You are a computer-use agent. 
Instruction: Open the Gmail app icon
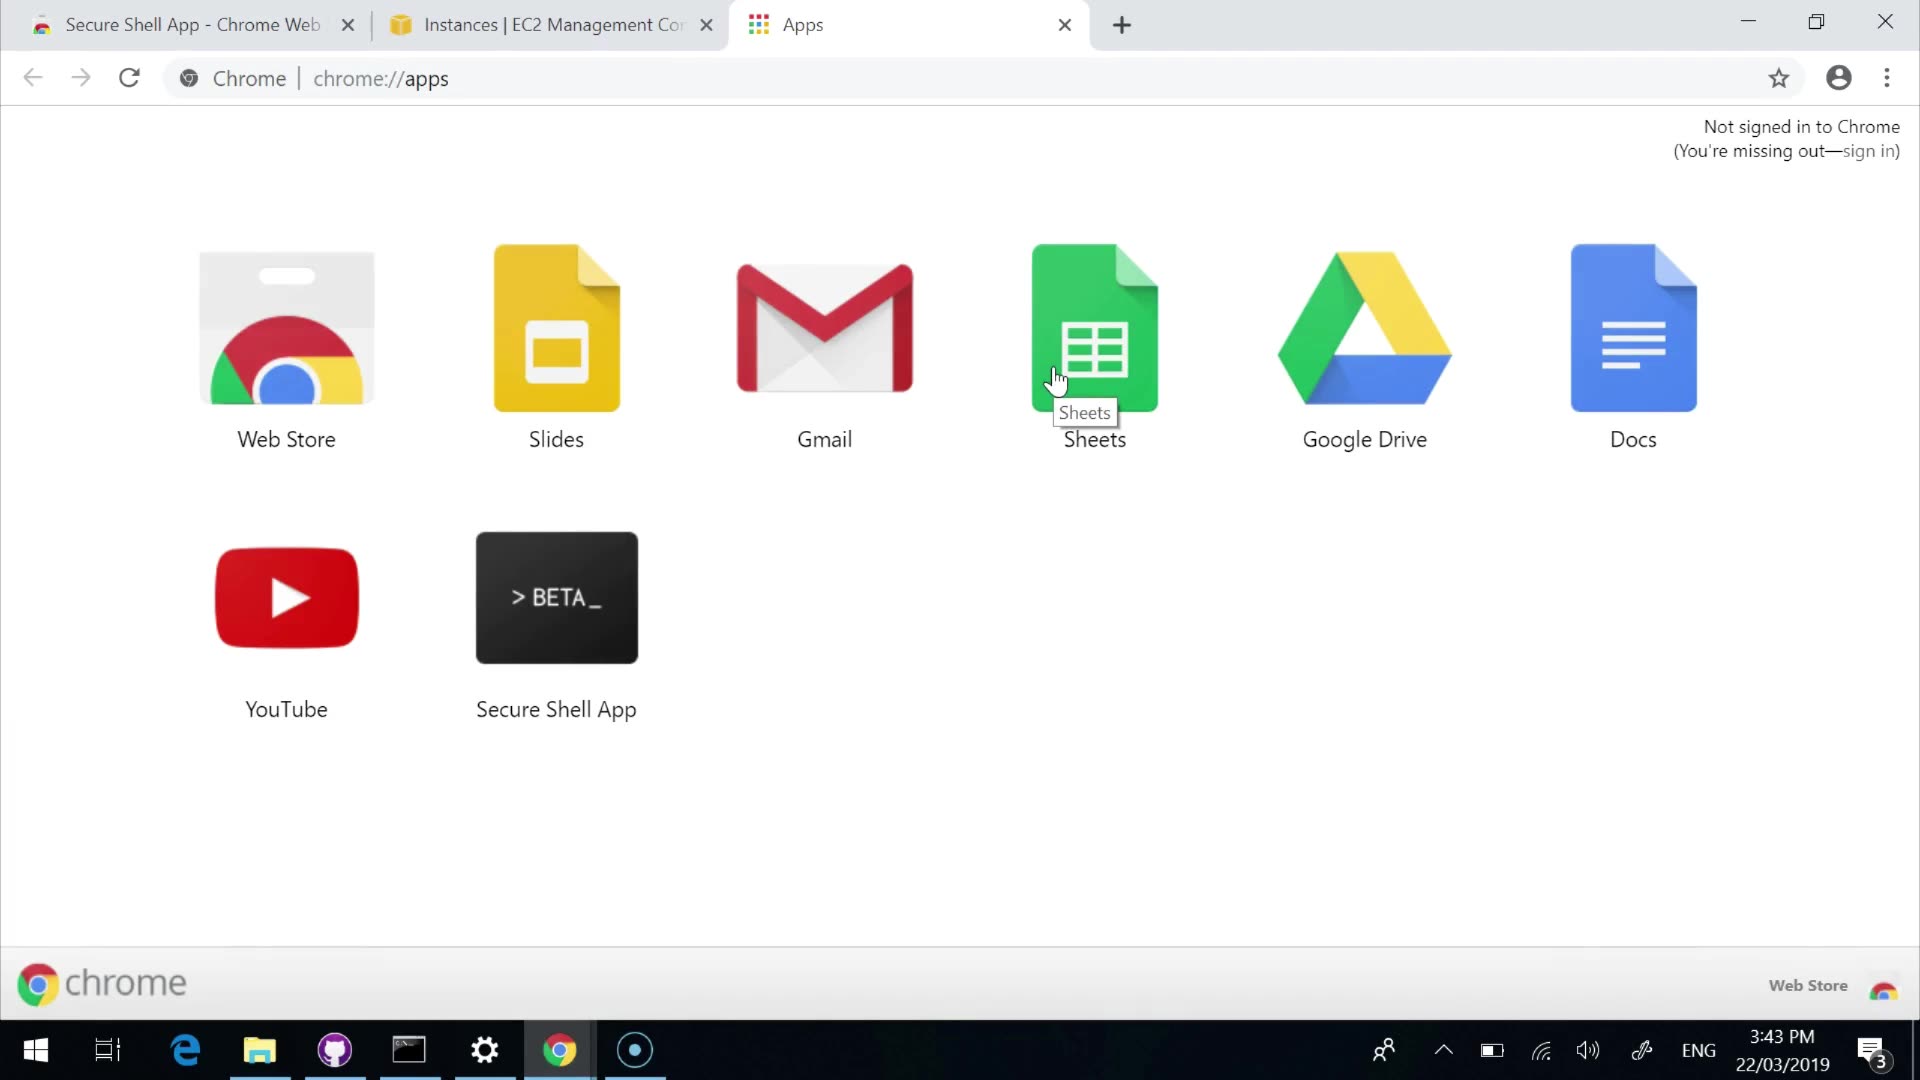point(824,329)
